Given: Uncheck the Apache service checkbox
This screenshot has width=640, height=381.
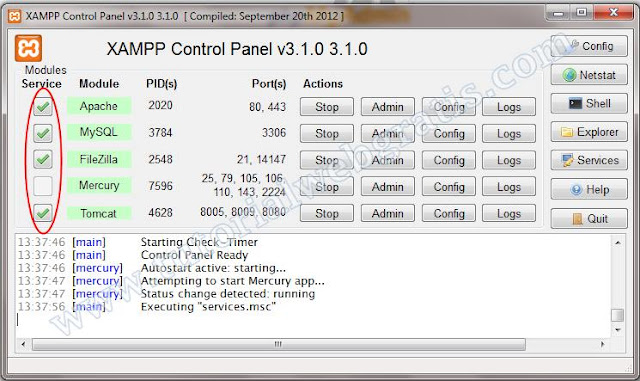Looking at the screenshot, I should coord(42,107).
